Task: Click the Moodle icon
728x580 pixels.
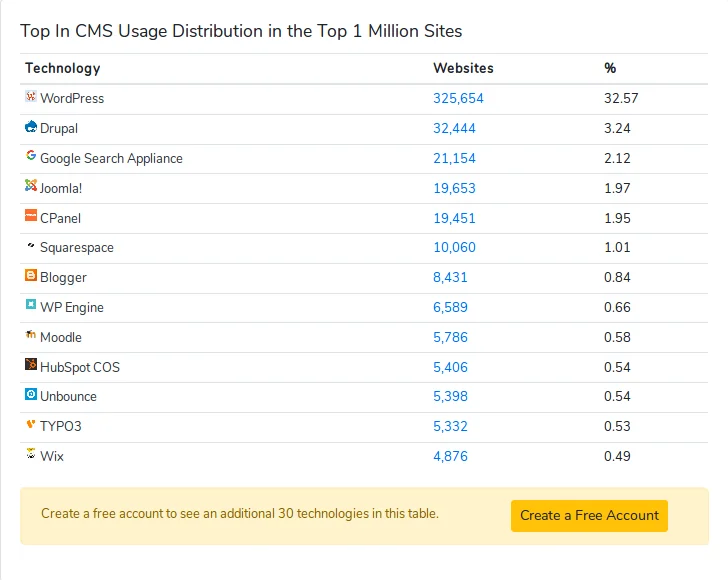Action: click(31, 336)
